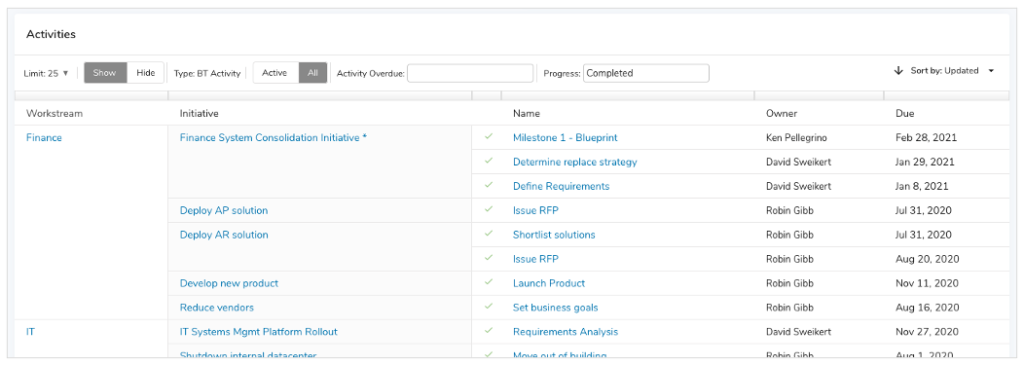This screenshot has width=1024, height=365.
Task: Open the Define Requirements activity
Action: 561,186
